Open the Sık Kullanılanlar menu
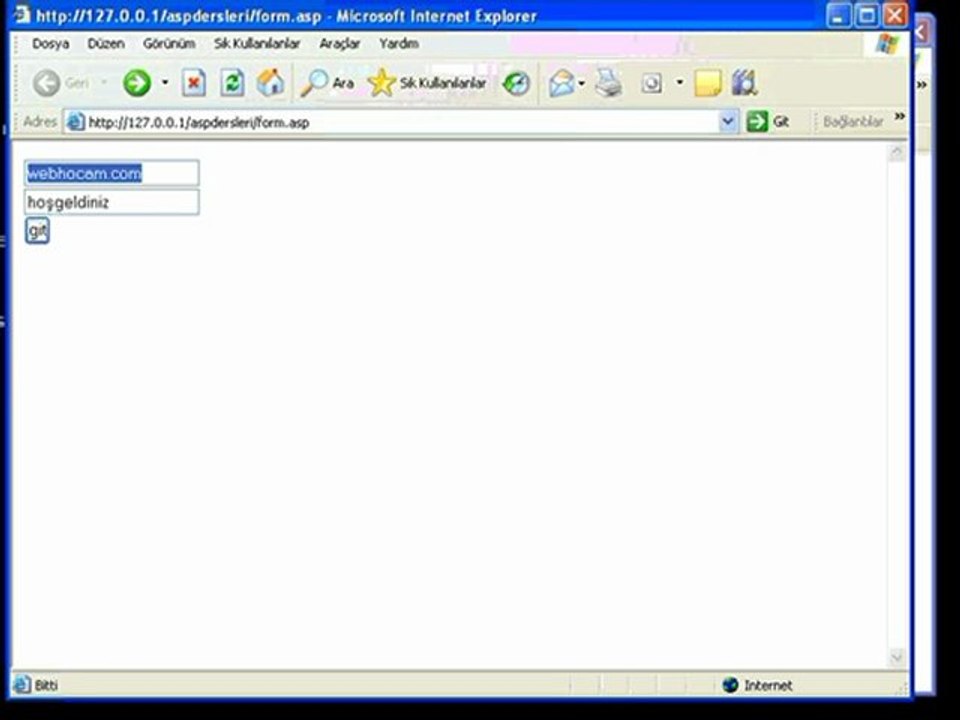 coord(257,43)
